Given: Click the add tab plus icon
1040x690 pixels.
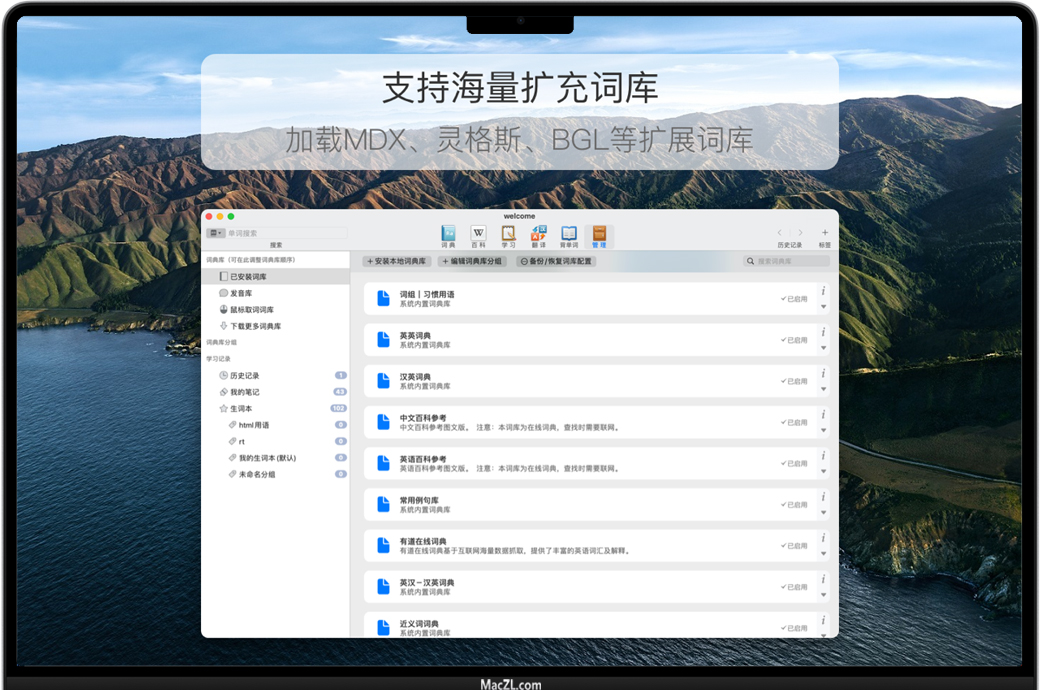Looking at the screenshot, I should point(824,233).
